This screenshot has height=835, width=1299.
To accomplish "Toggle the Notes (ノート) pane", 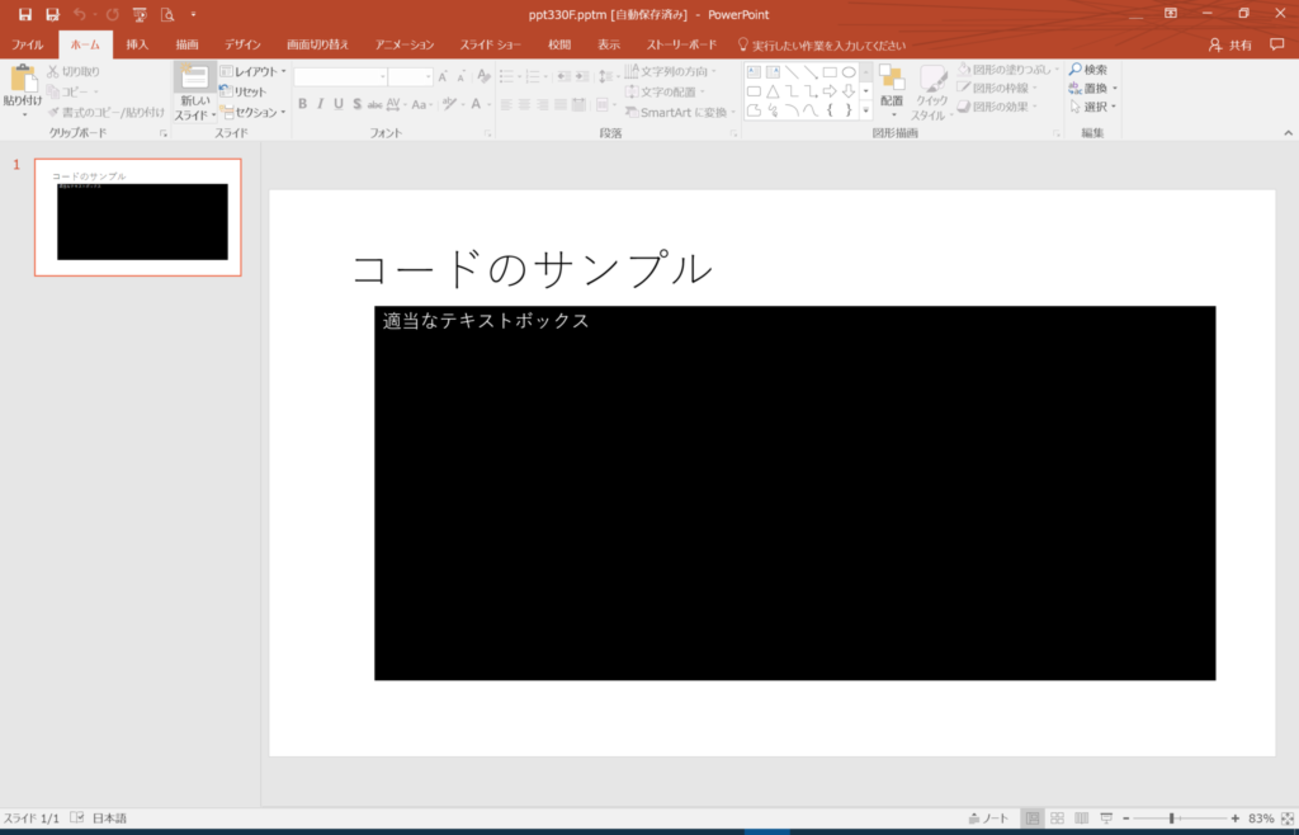I will pos(989,818).
